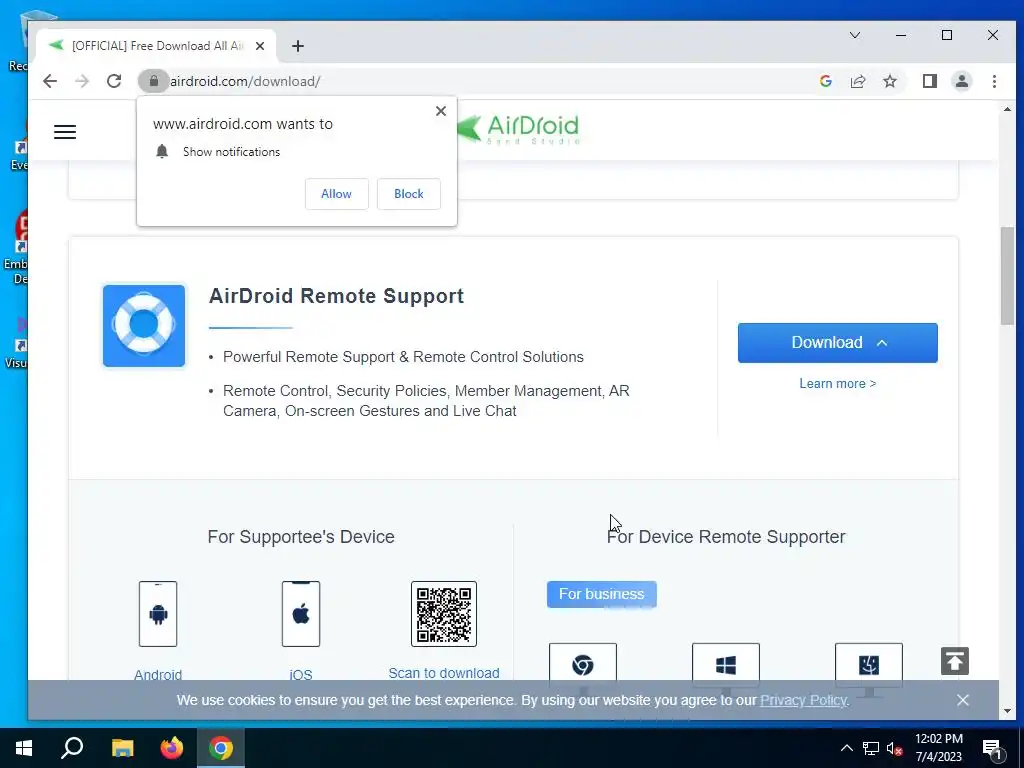Open the Windows Start menu
The height and width of the screenshot is (768, 1024).
point(24,748)
